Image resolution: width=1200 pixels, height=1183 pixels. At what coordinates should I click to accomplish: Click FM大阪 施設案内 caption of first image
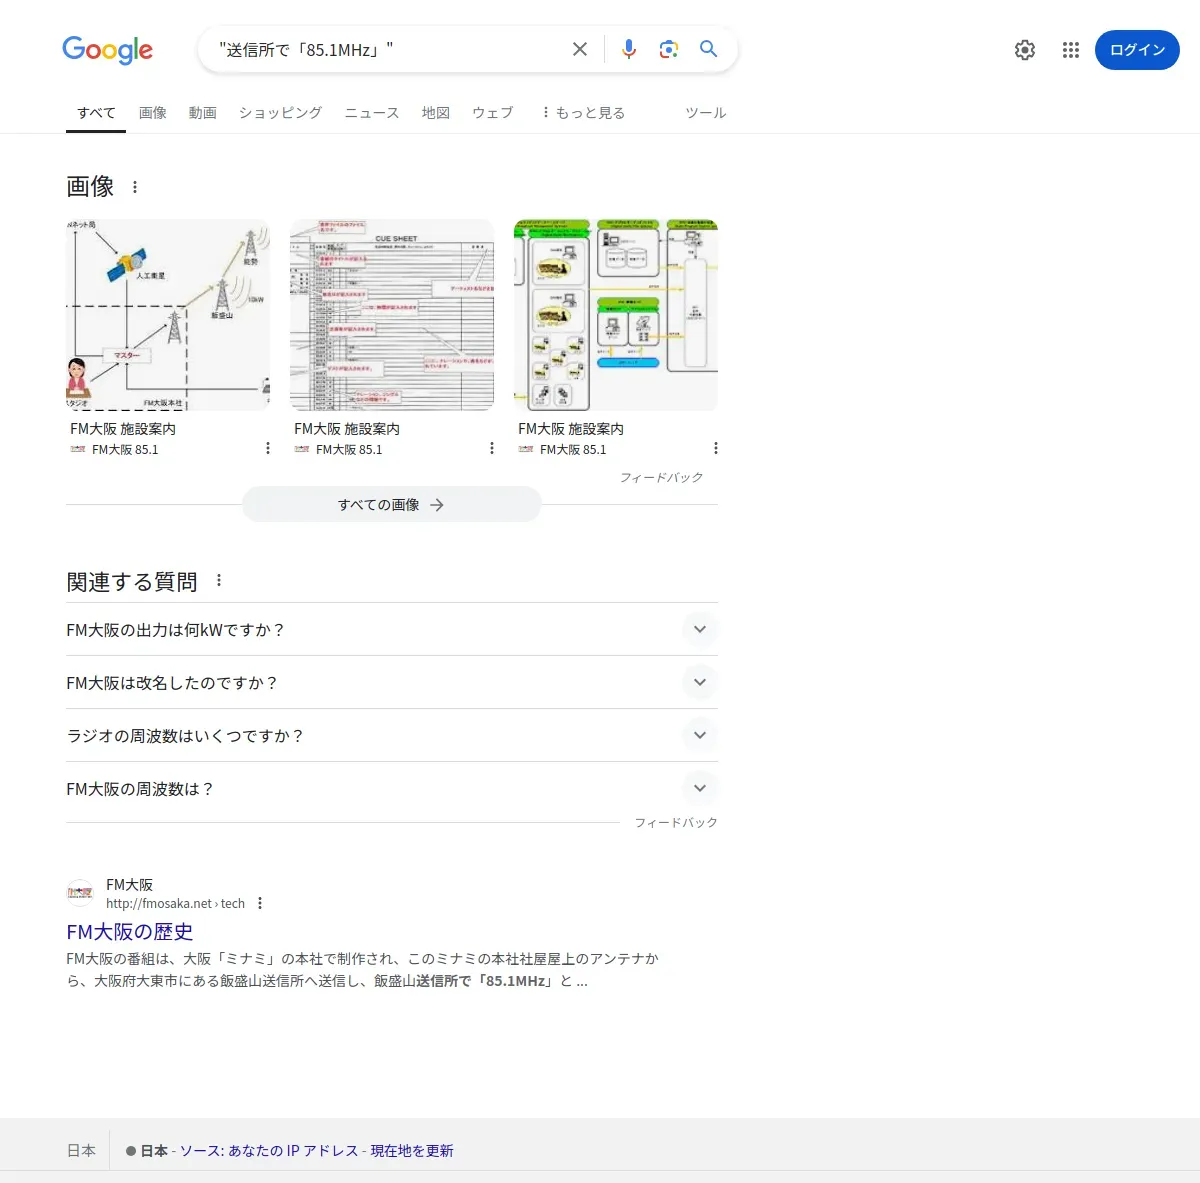(x=123, y=429)
